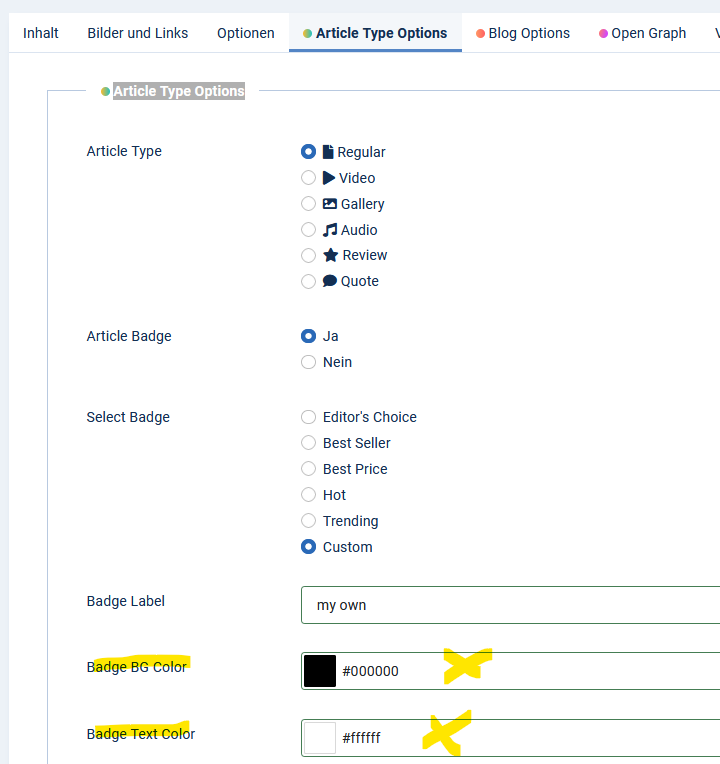Open the Open Graph tab
Screen dimensions: 720x764
tap(642, 33)
